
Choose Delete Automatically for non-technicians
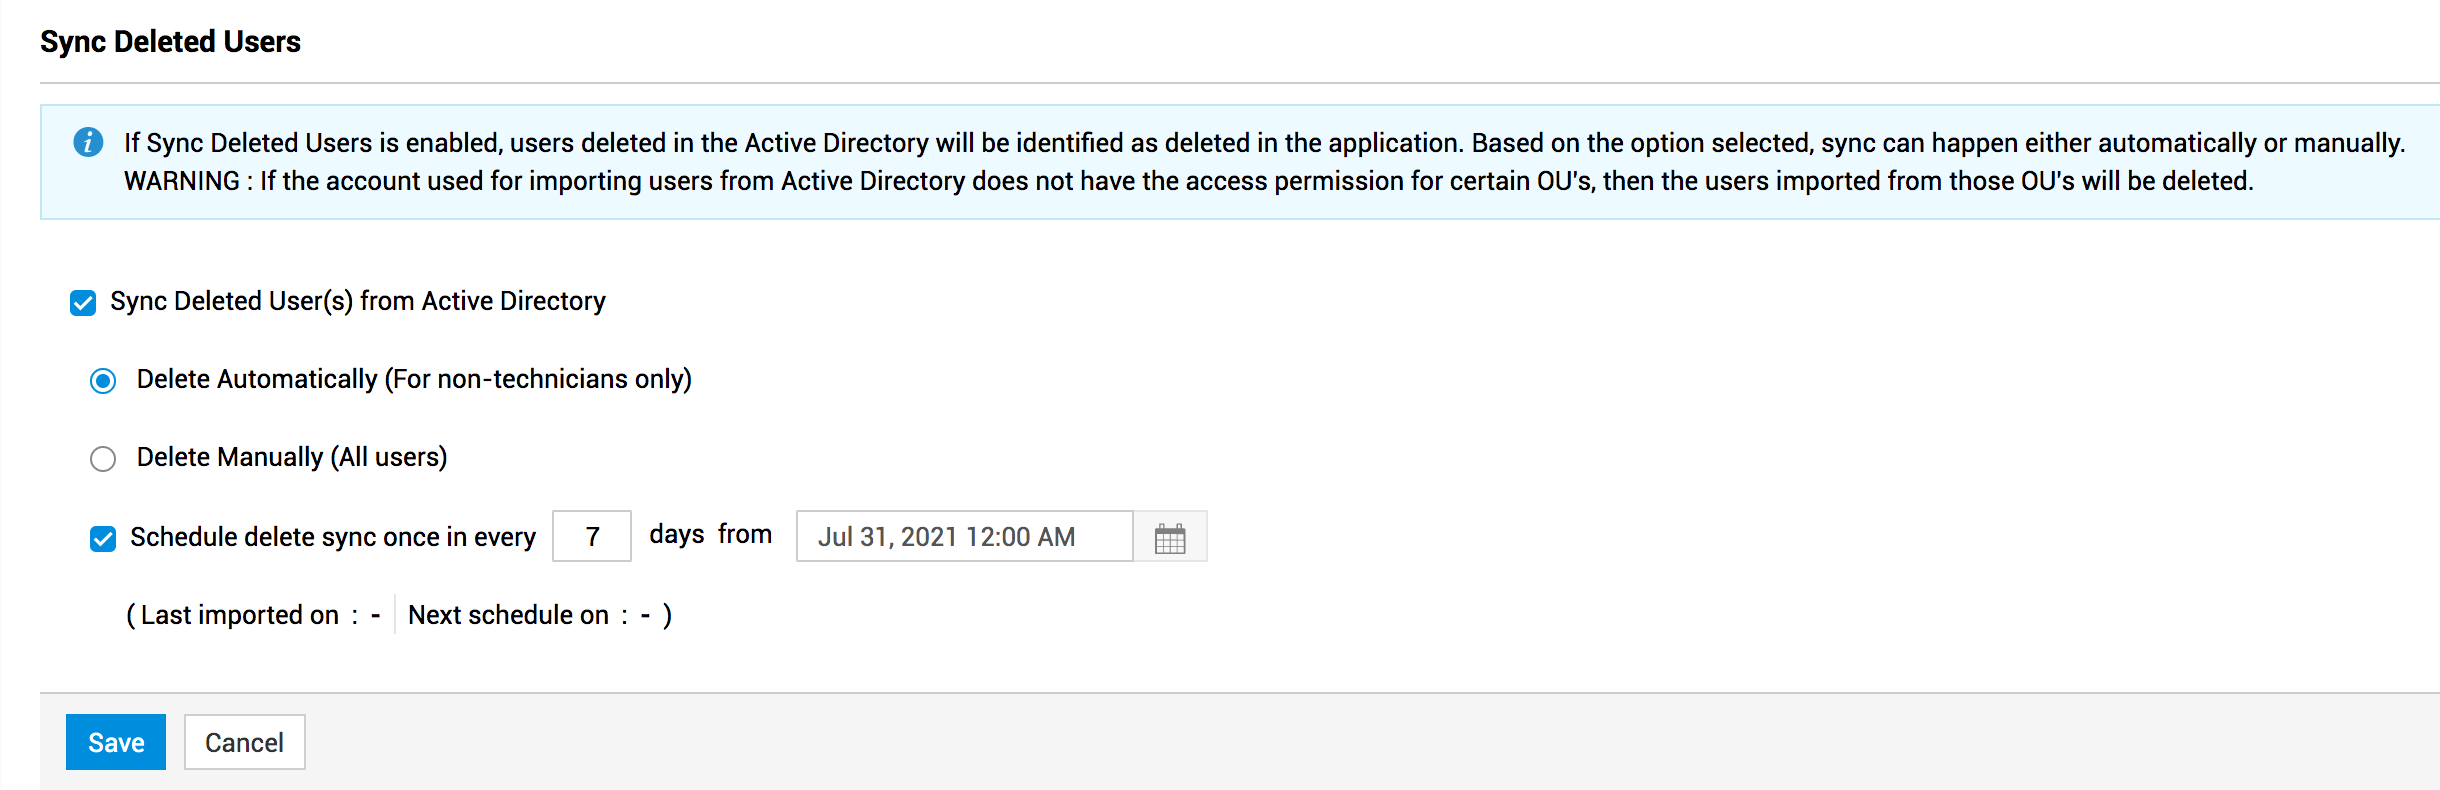coord(103,380)
